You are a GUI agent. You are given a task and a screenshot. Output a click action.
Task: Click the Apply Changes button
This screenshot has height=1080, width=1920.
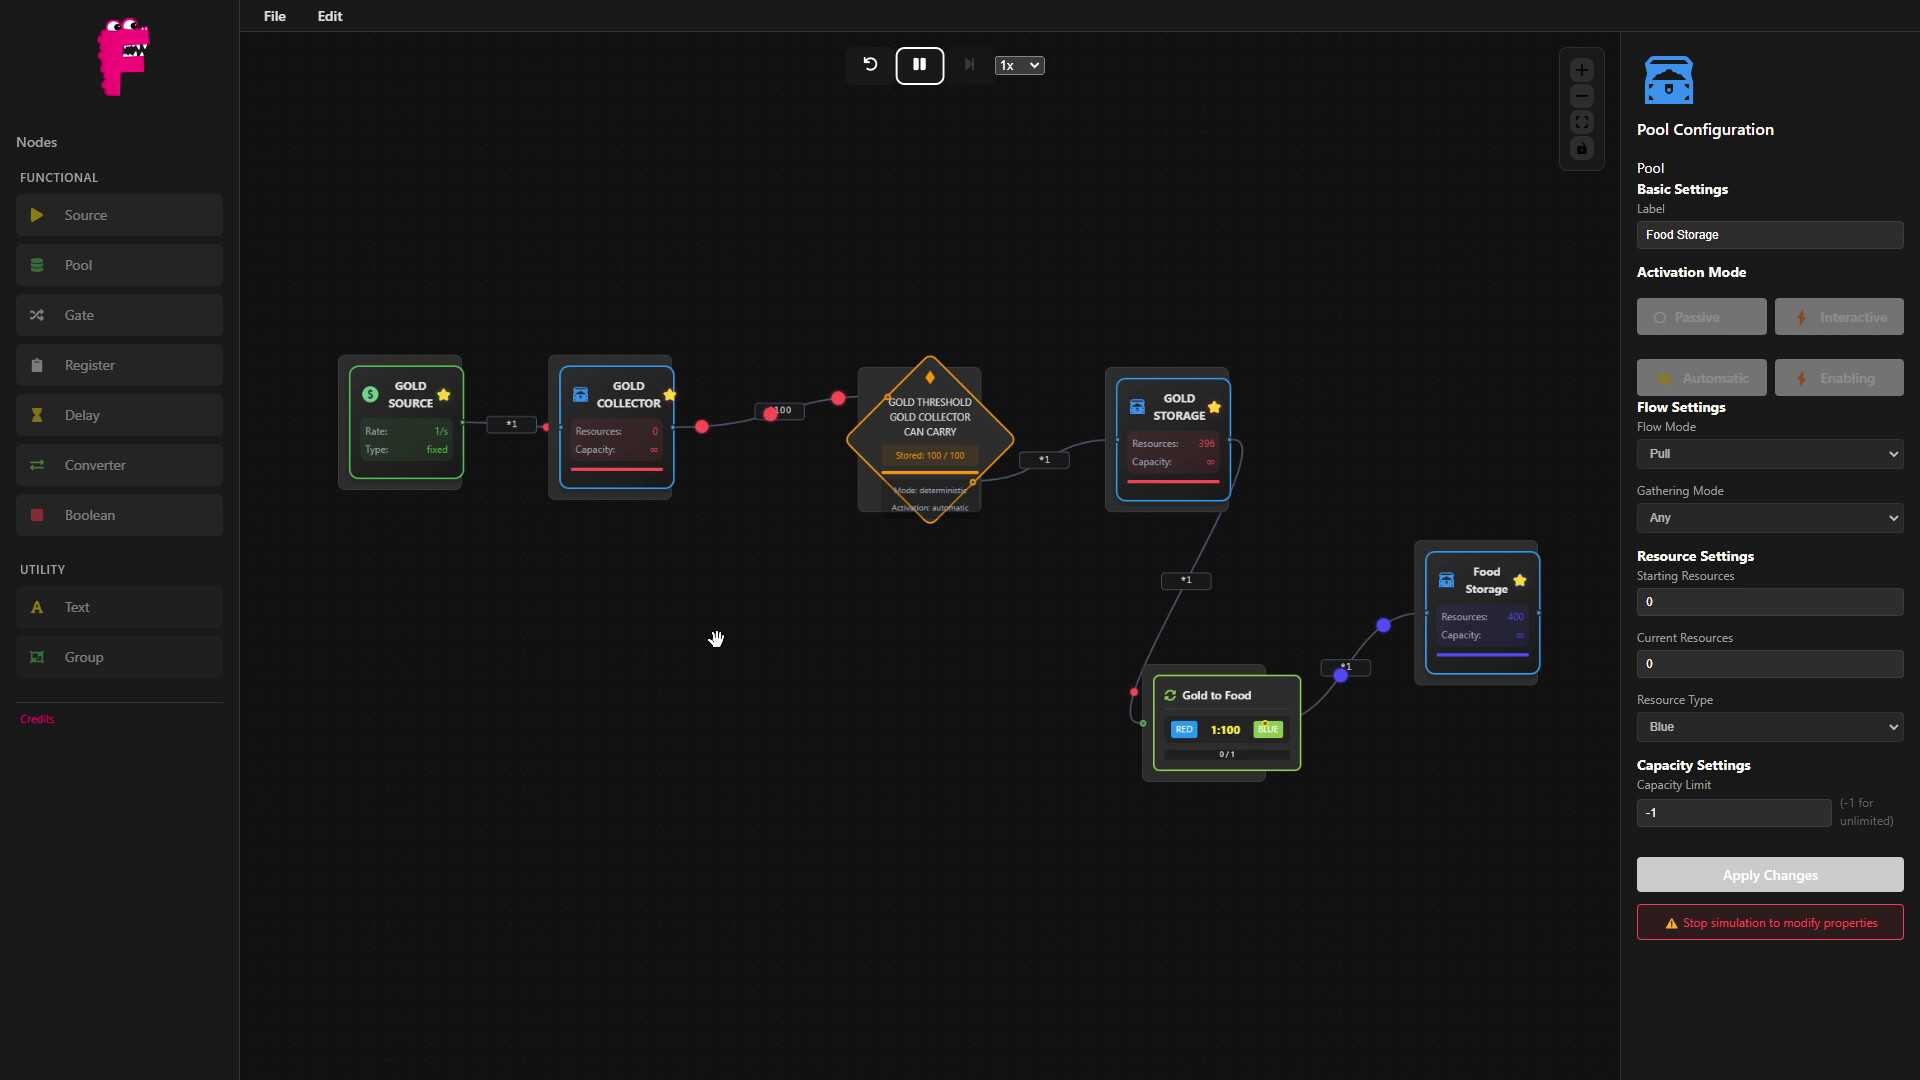[x=1769, y=874]
